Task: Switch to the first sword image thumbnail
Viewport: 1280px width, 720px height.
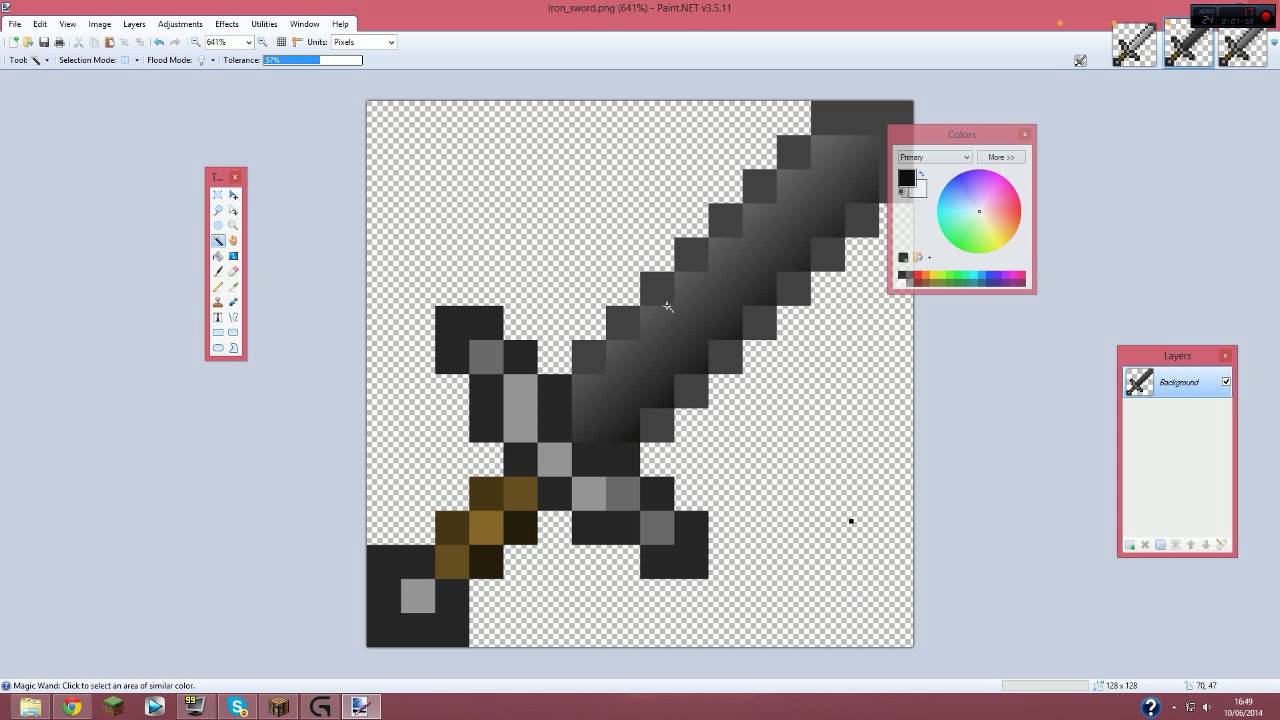Action: [1134, 46]
